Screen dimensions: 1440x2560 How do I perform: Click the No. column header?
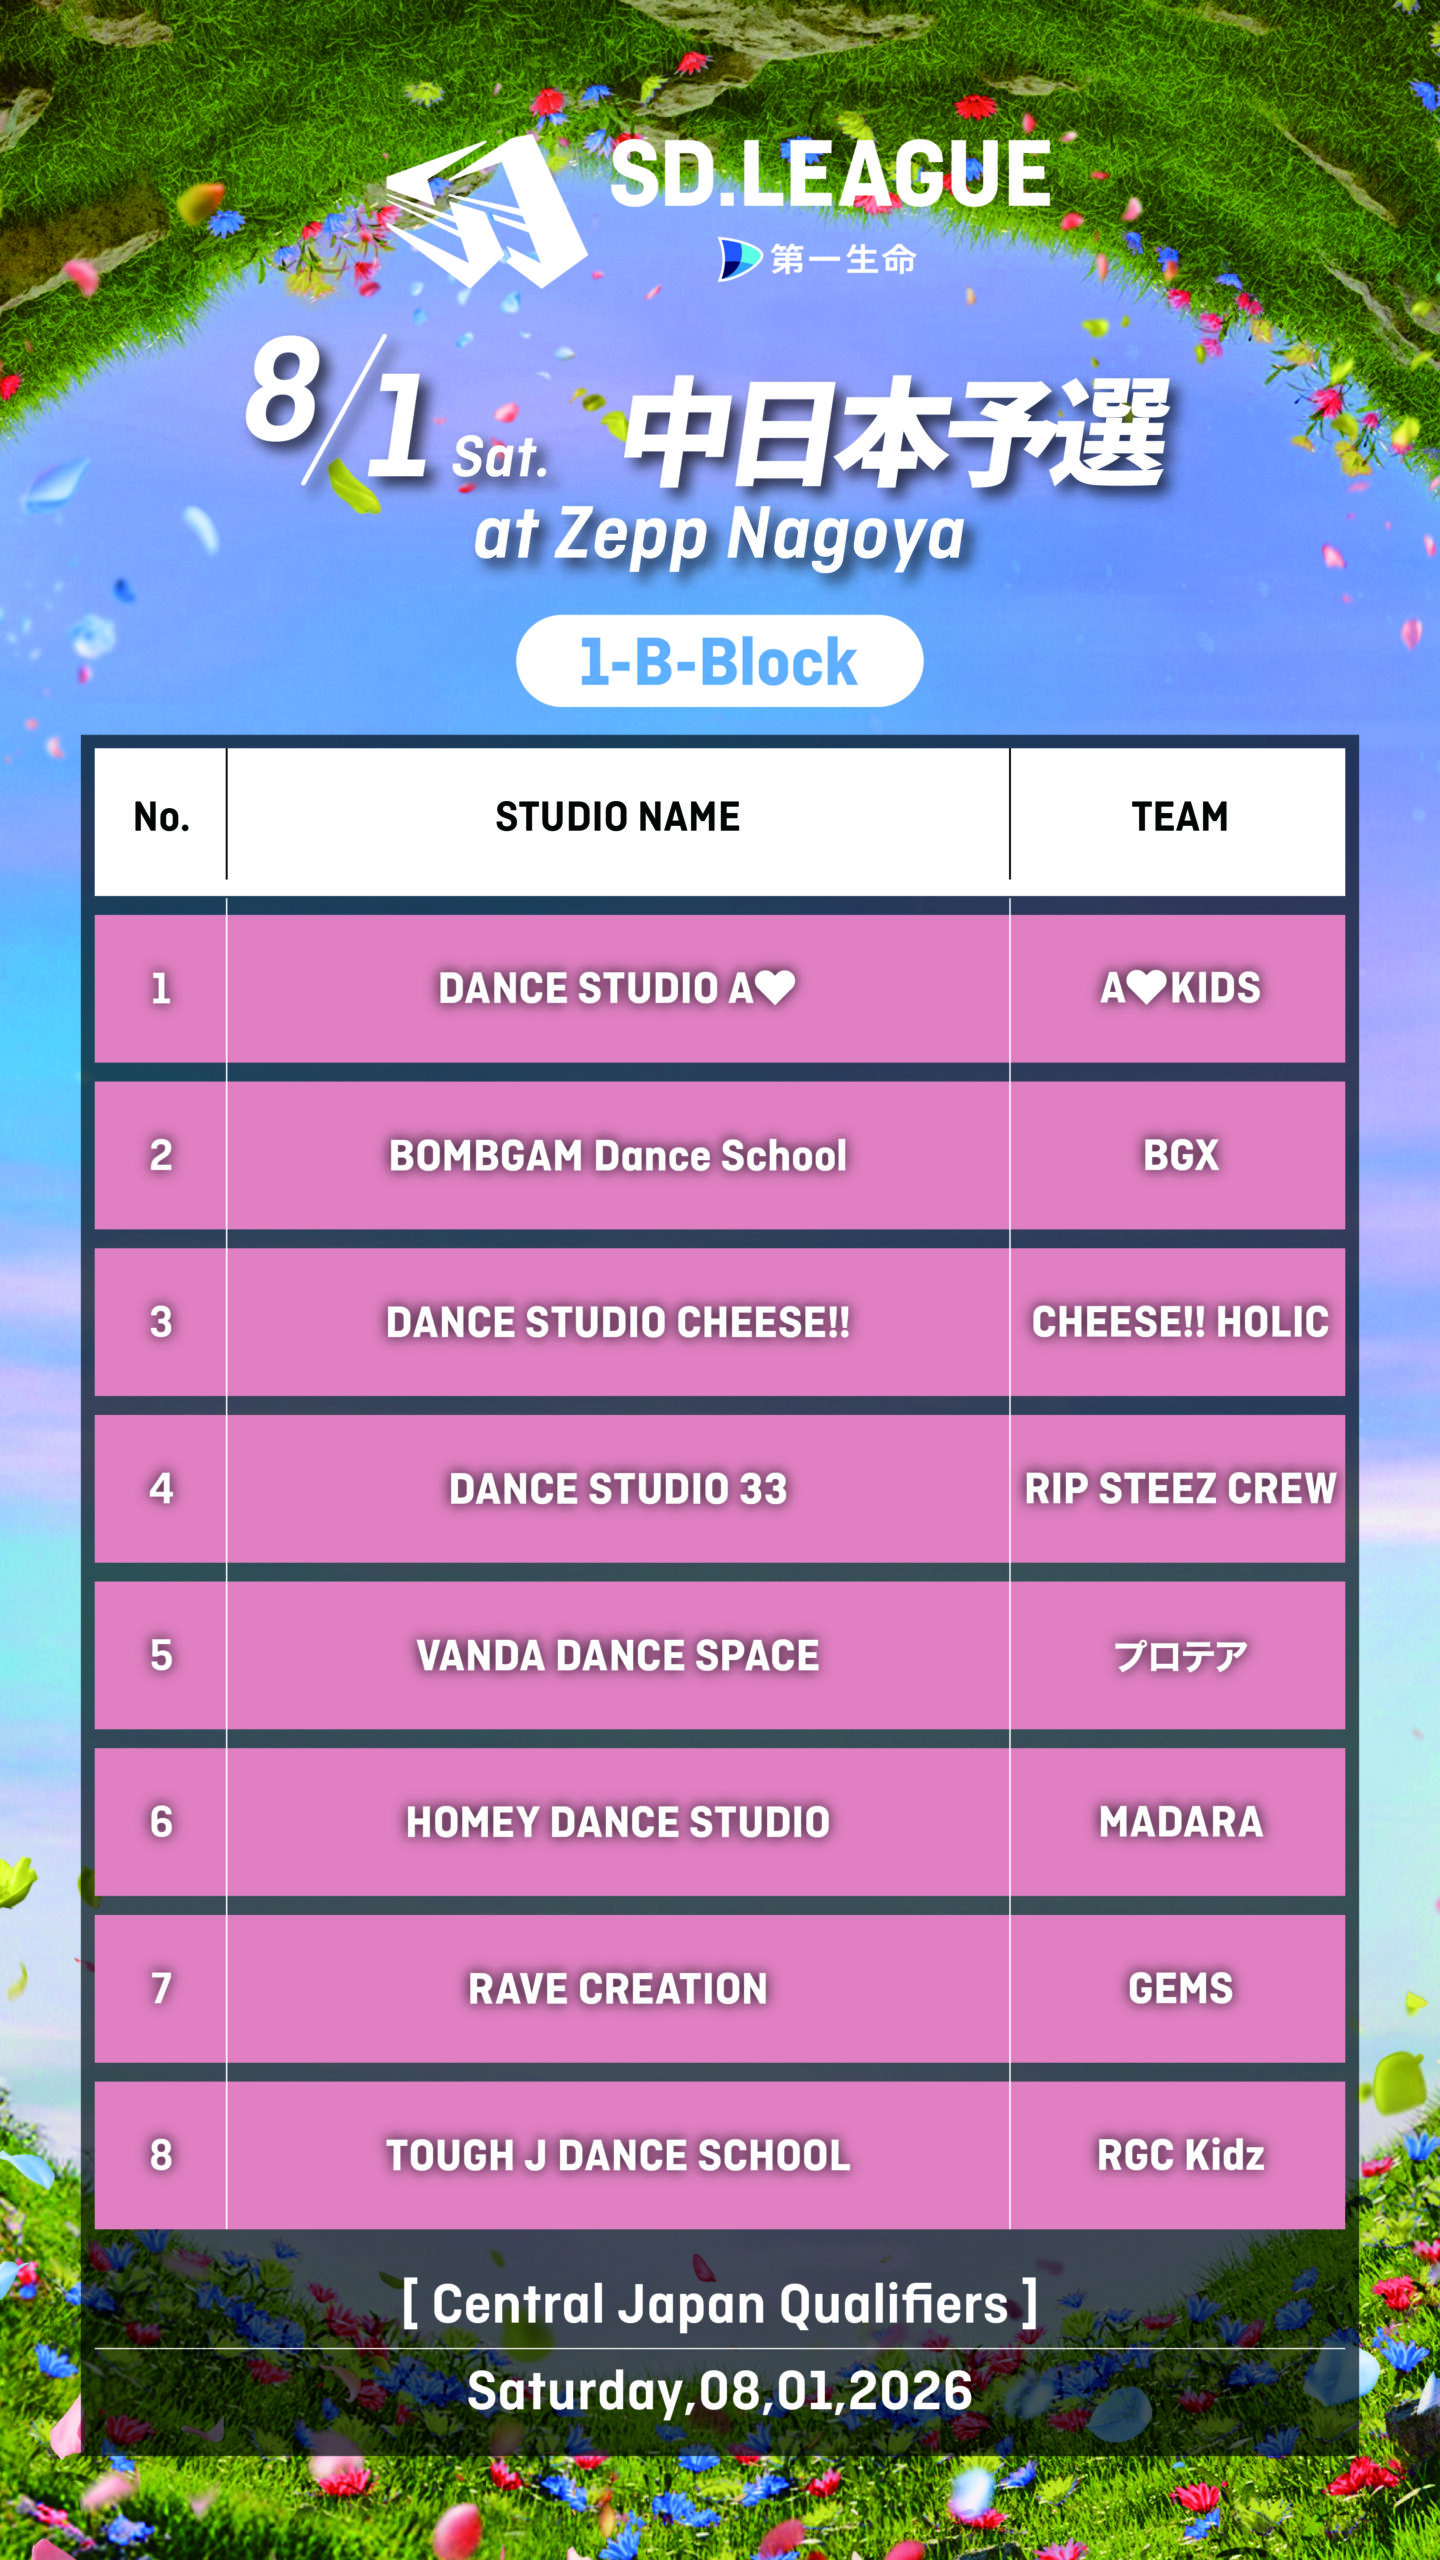[162, 817]
